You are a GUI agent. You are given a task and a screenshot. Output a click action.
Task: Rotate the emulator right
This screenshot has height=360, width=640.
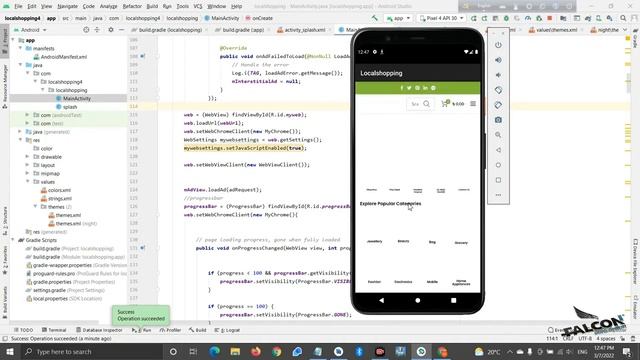[x=498, y=105]
